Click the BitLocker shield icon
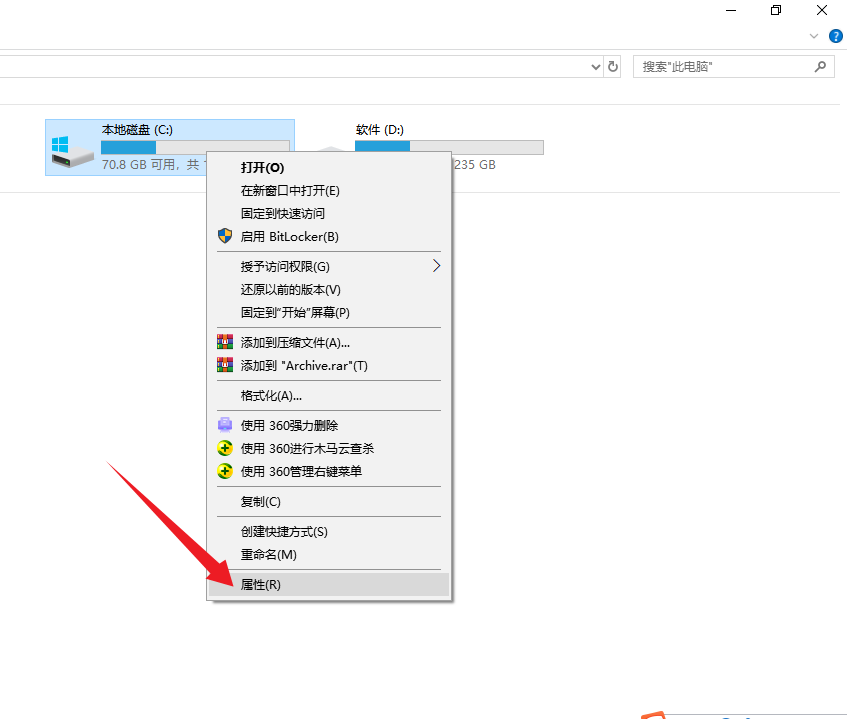 225,236
